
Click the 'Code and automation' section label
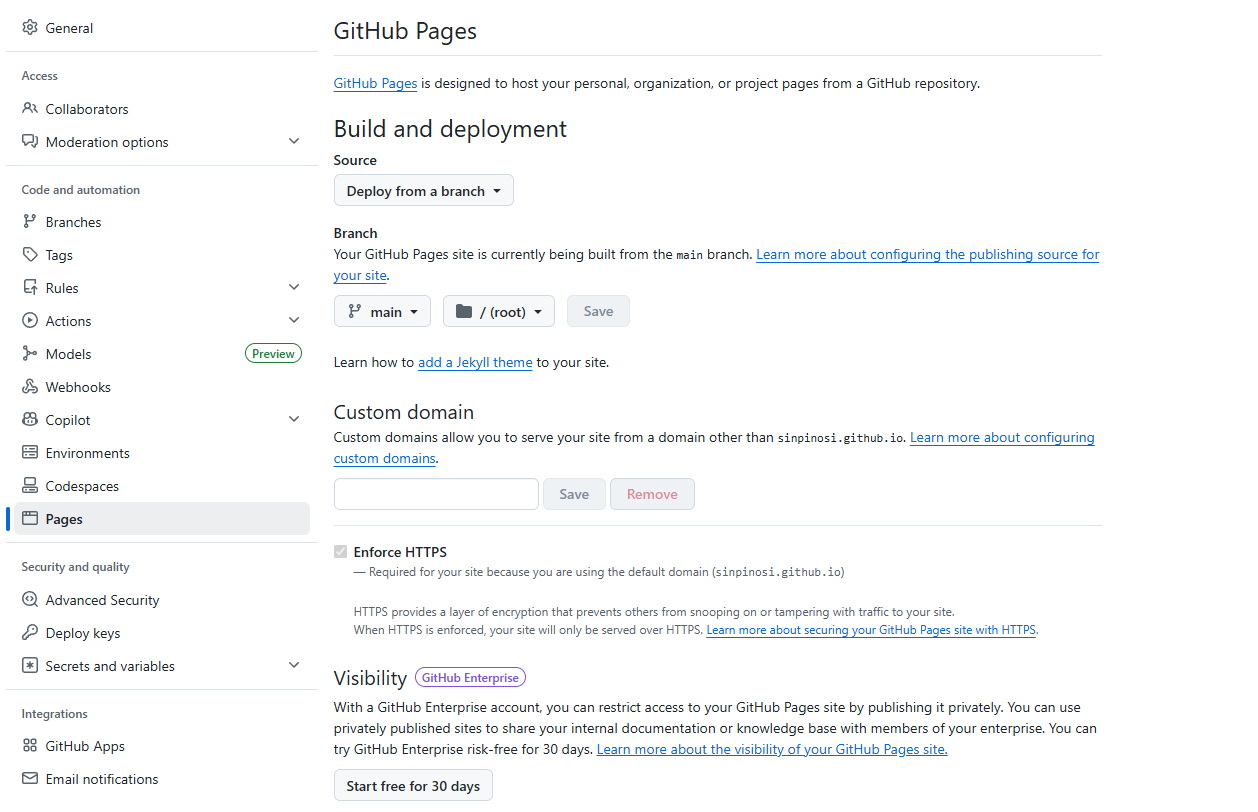[81, 190]
